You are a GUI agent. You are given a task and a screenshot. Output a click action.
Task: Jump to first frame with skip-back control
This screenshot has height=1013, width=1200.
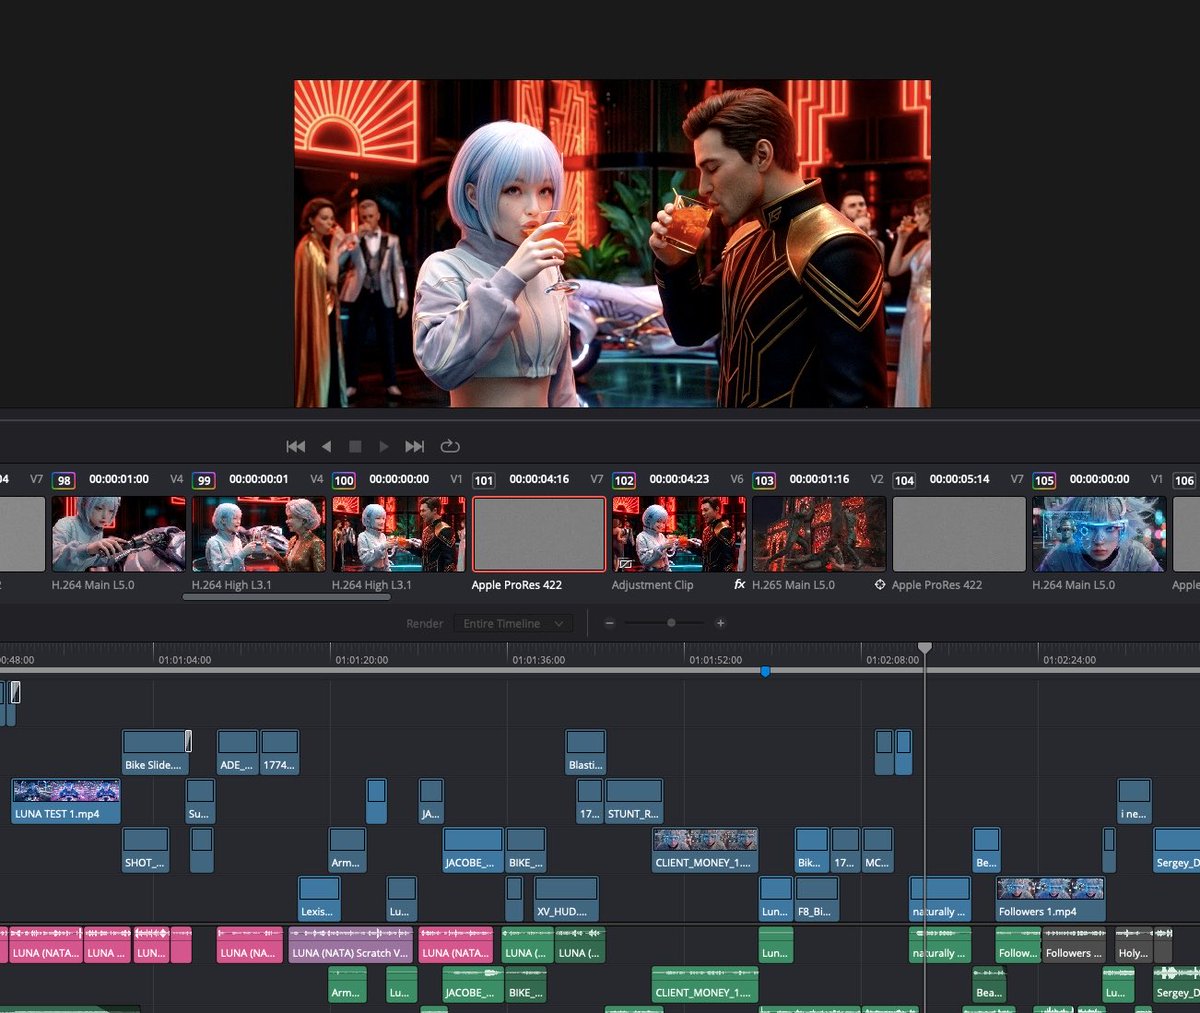point(296,446)
